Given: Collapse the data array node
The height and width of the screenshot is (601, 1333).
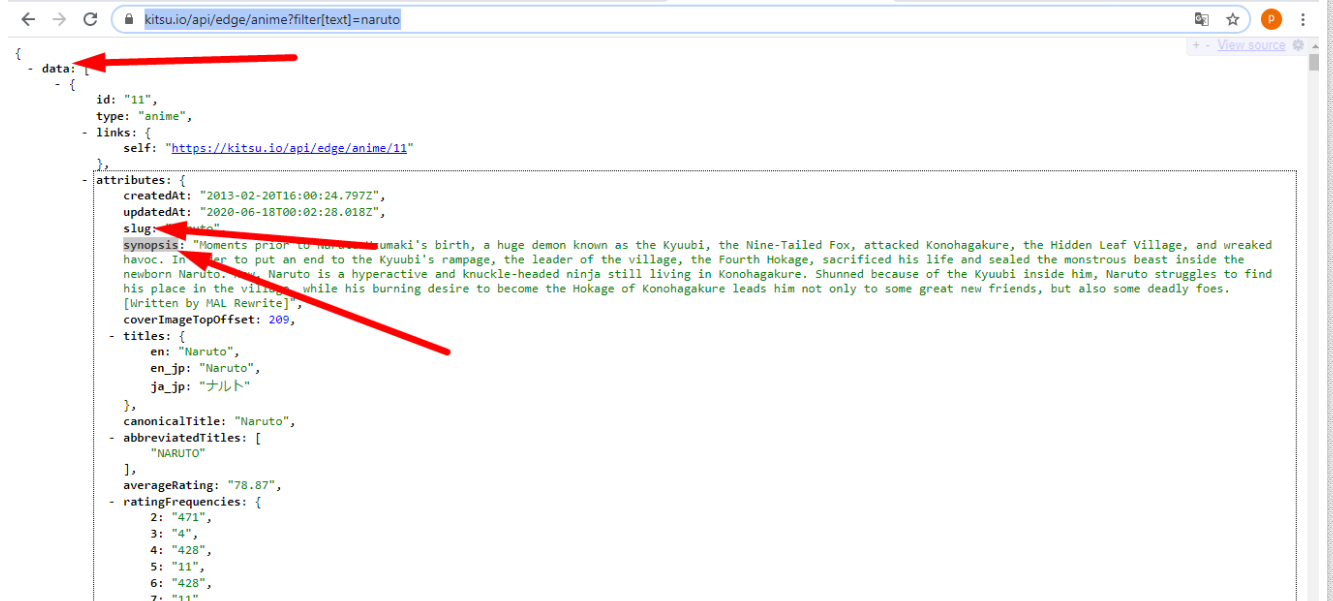Looking at the screenshot, I should (31, 69).
